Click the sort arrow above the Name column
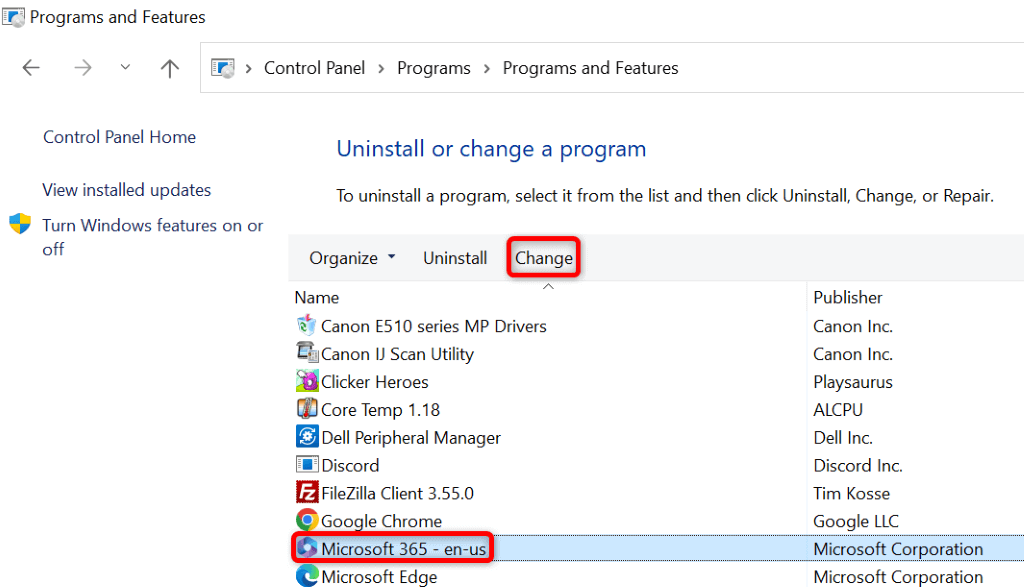 click(x=548, y=285)
